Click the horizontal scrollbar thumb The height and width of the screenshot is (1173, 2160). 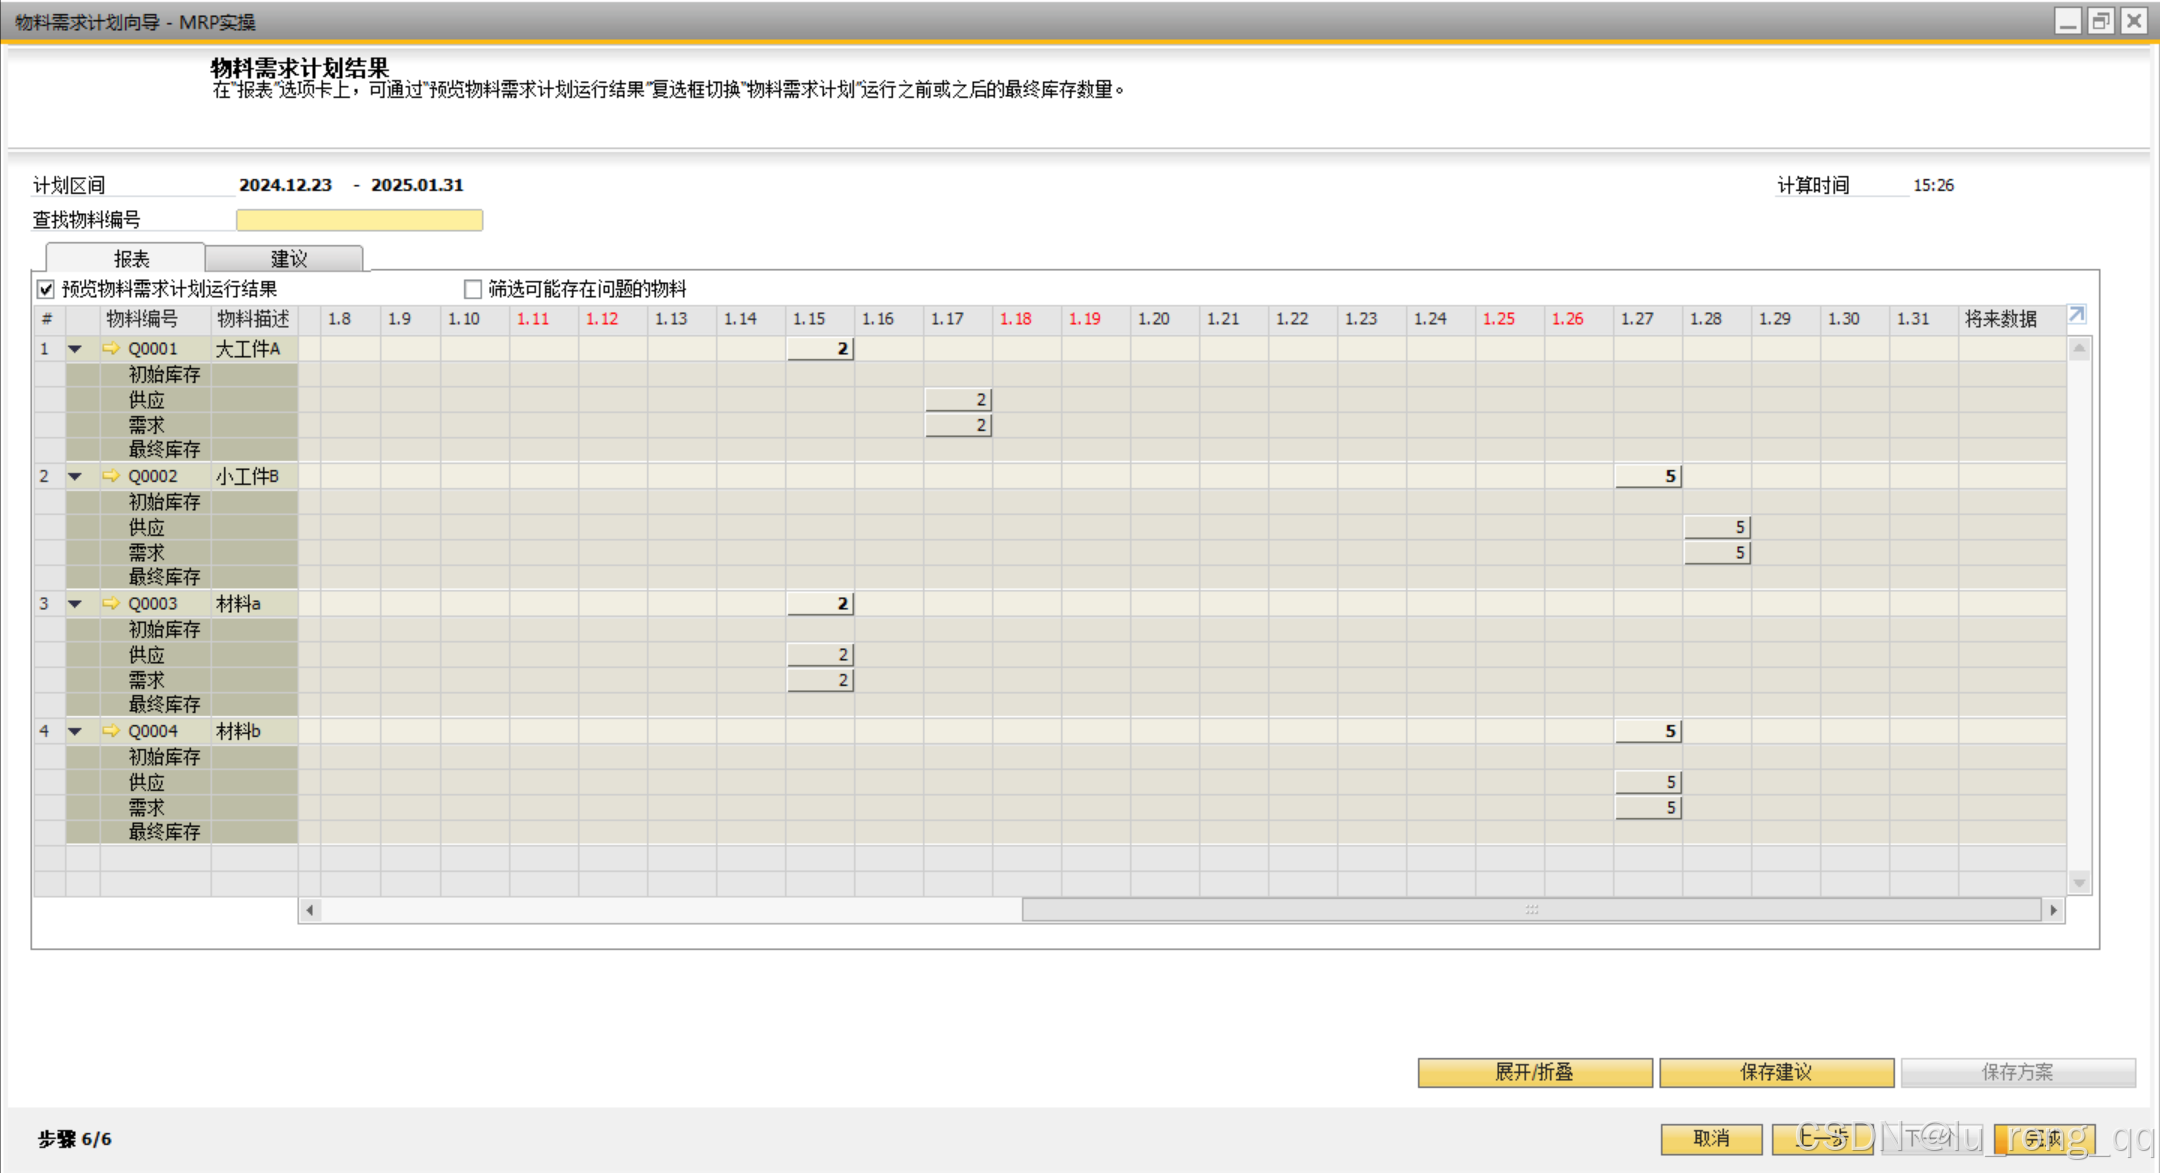pyautogui.click(x=1531, y=910)
